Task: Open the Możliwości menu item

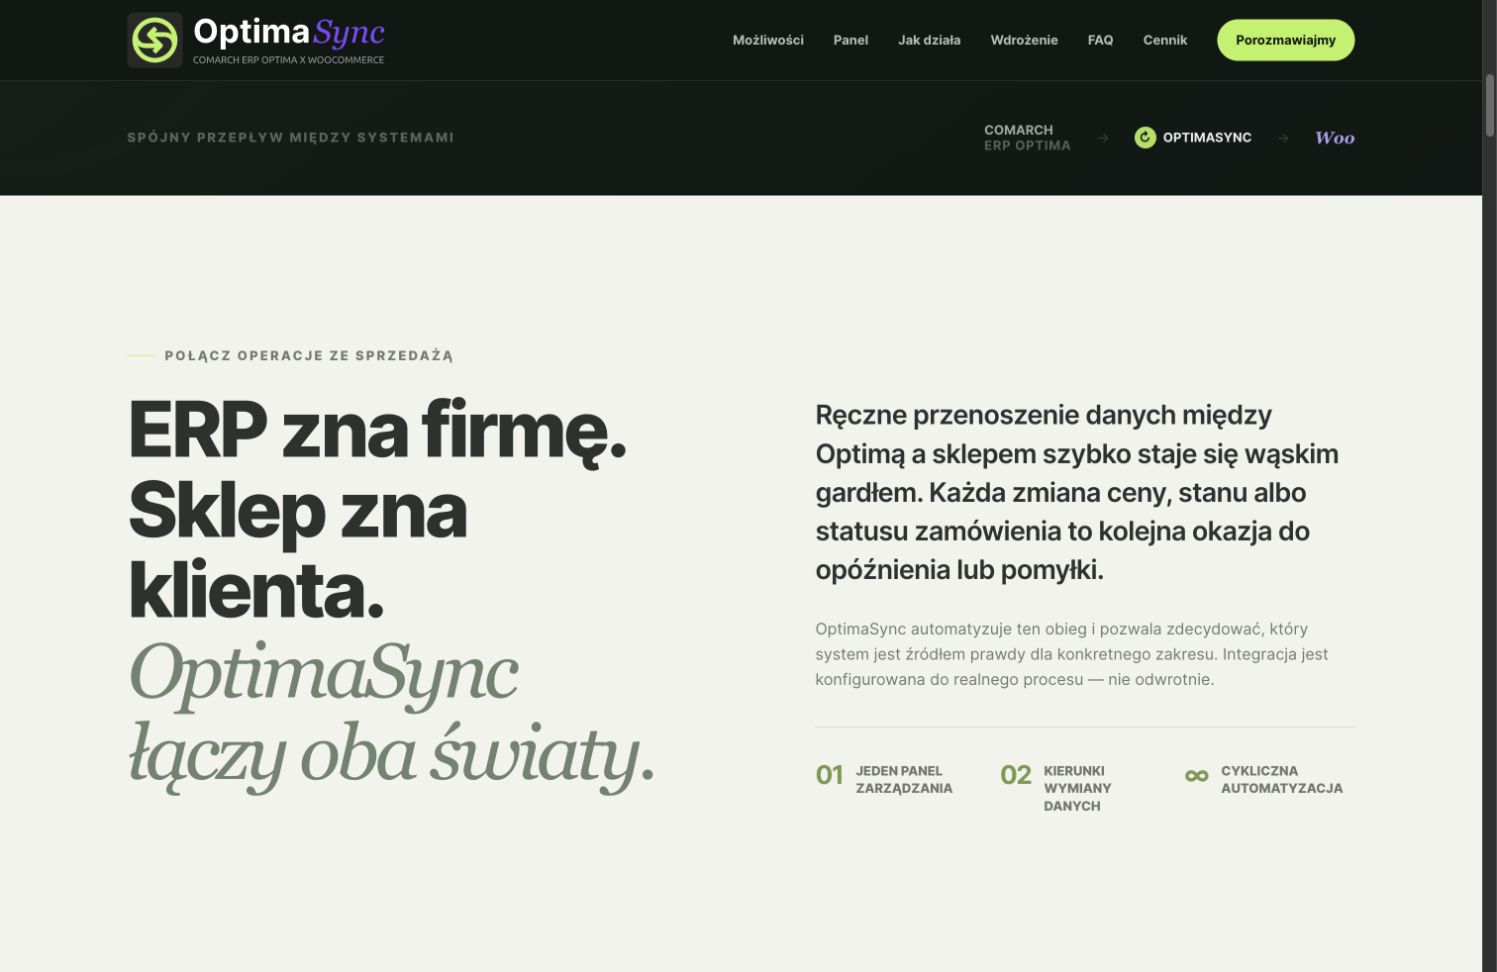Action: pos(768,40)
